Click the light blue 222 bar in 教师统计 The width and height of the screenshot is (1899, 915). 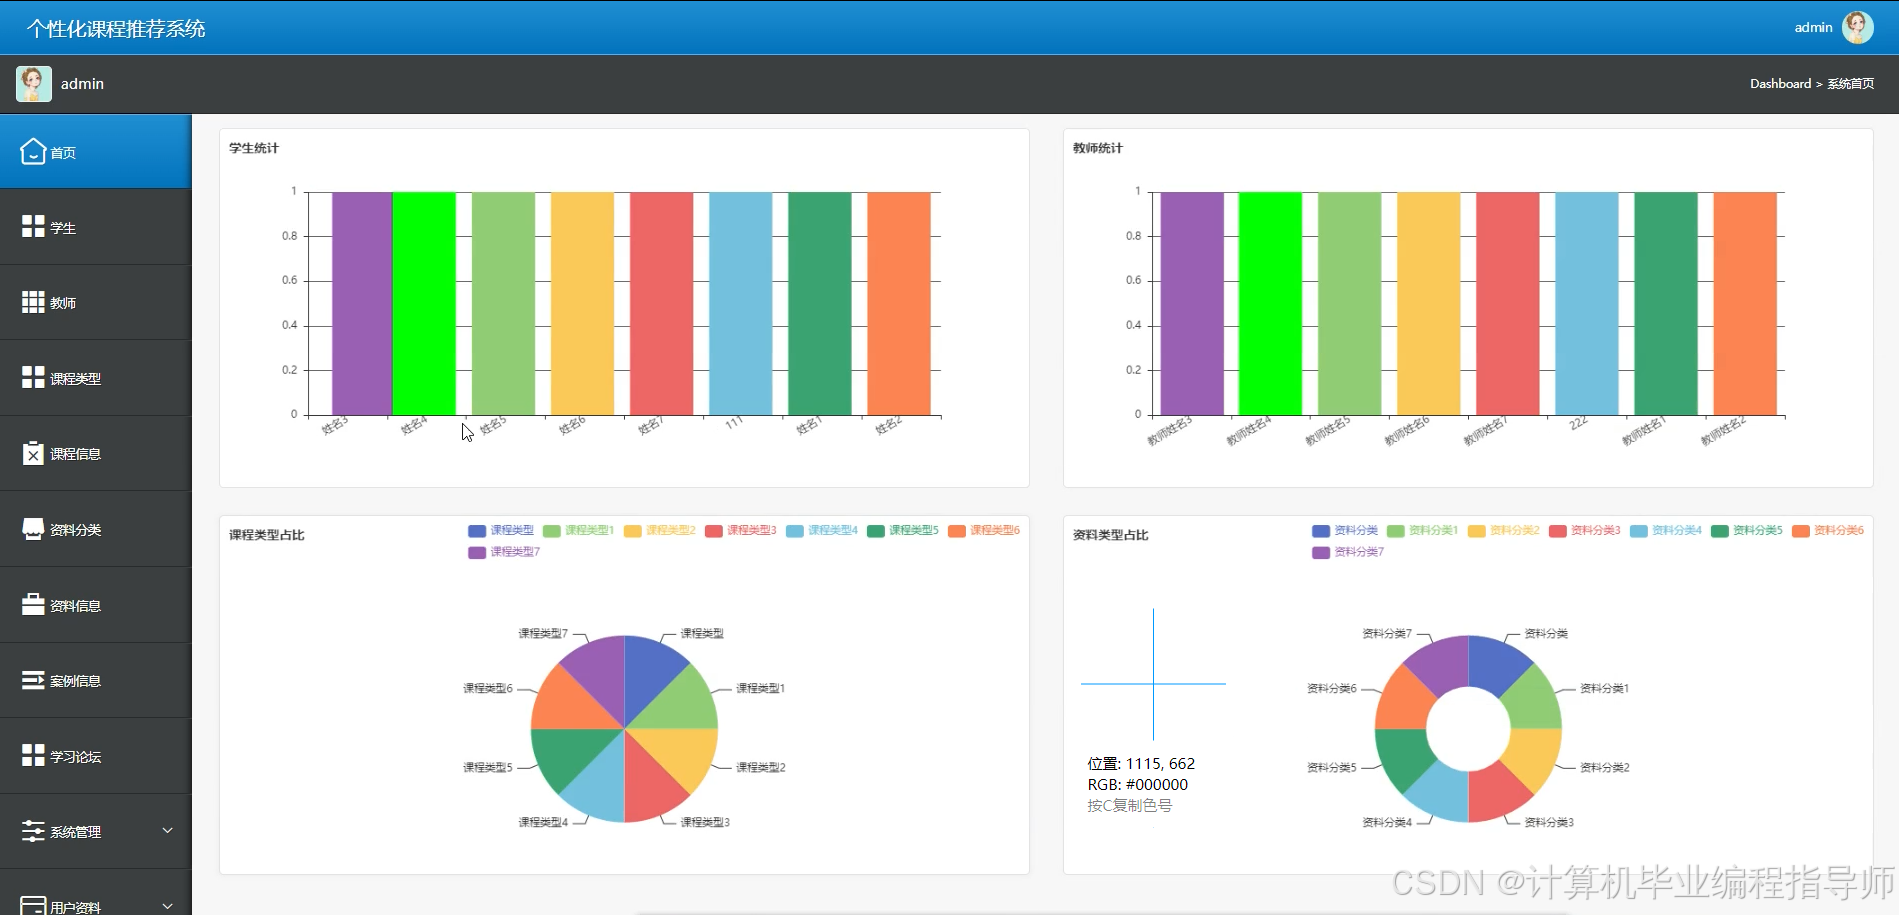tap(1587, 303)
